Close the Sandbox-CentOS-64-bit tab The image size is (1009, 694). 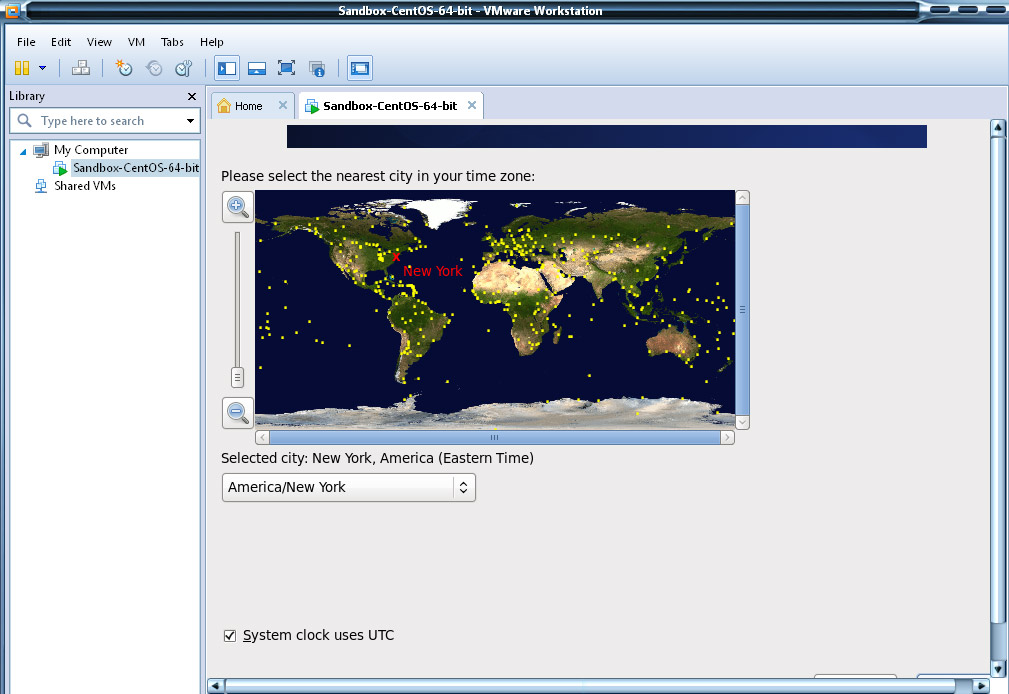coord(472,105)
